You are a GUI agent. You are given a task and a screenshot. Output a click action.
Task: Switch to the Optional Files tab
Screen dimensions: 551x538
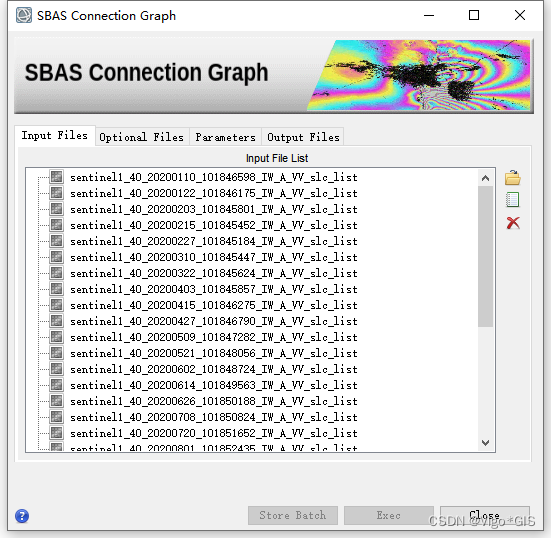[142, 137]
